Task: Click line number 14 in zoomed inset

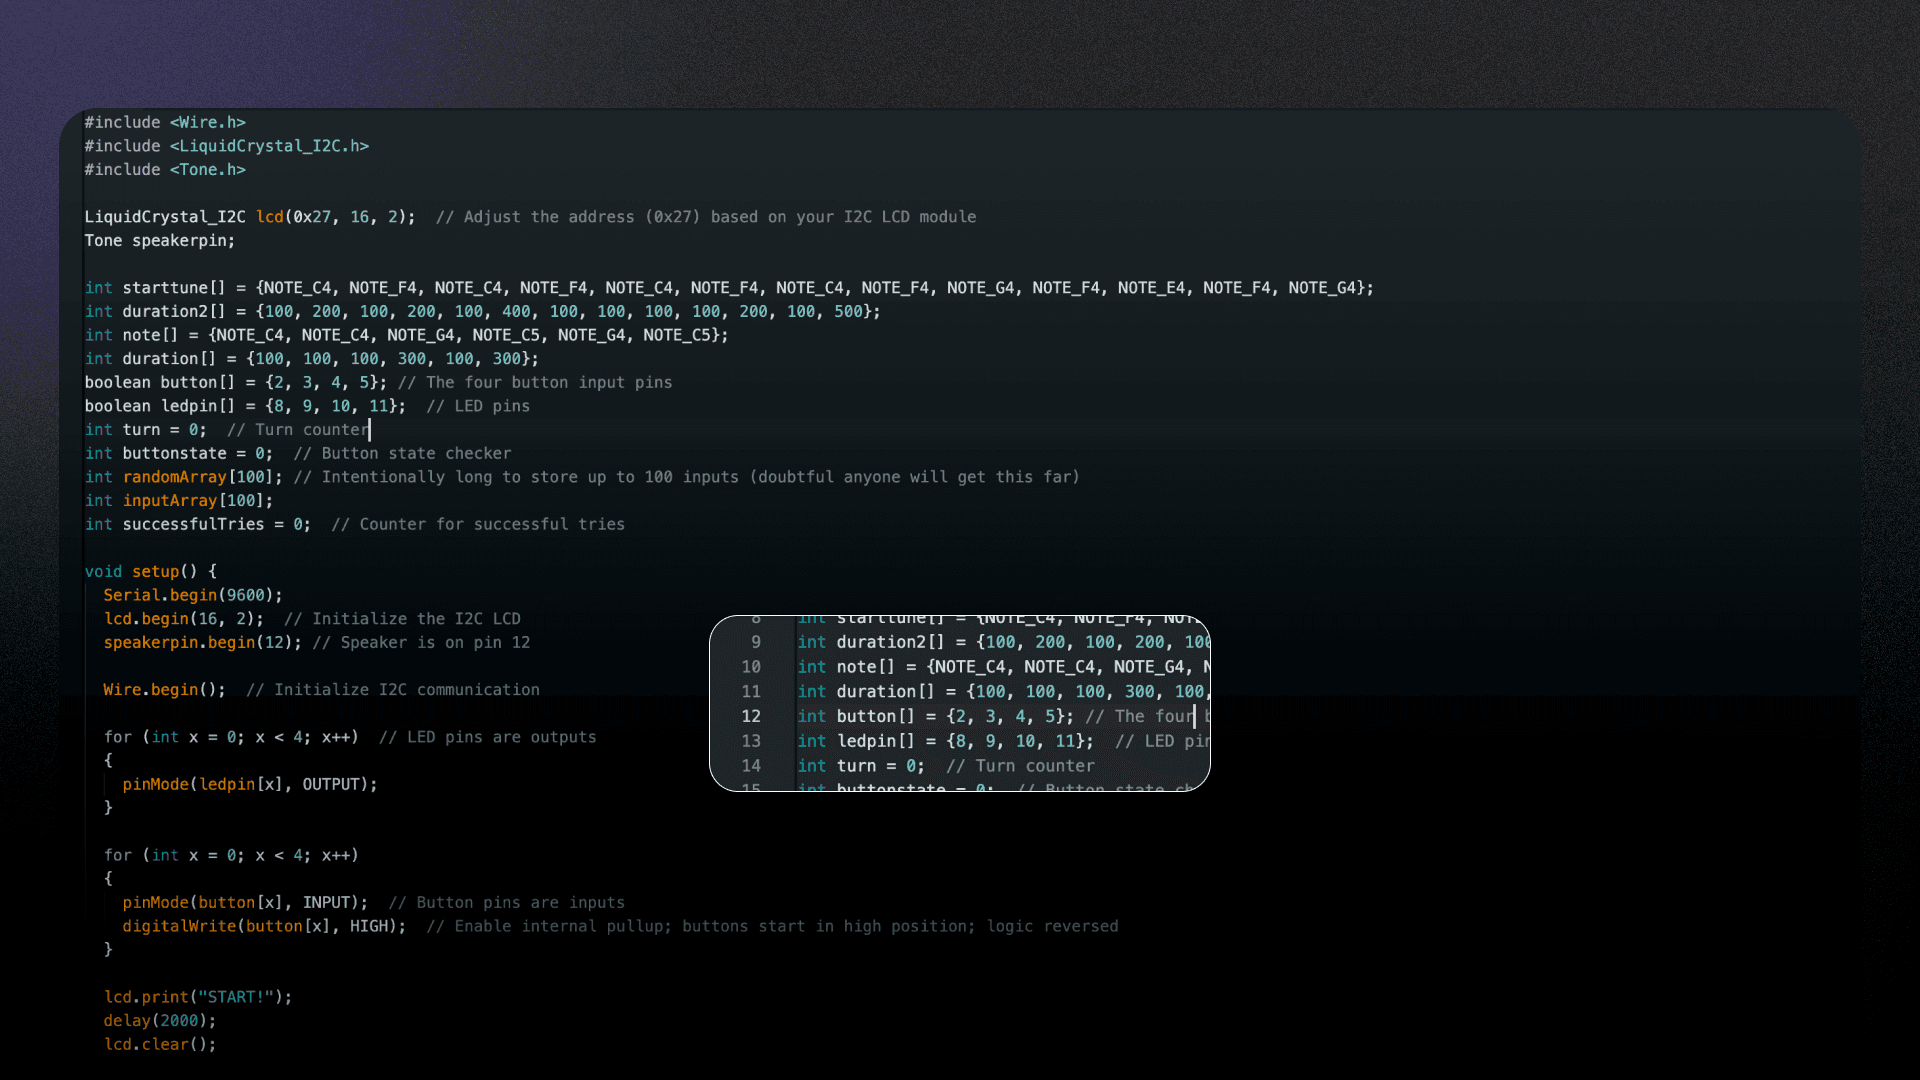Action: 751,766
